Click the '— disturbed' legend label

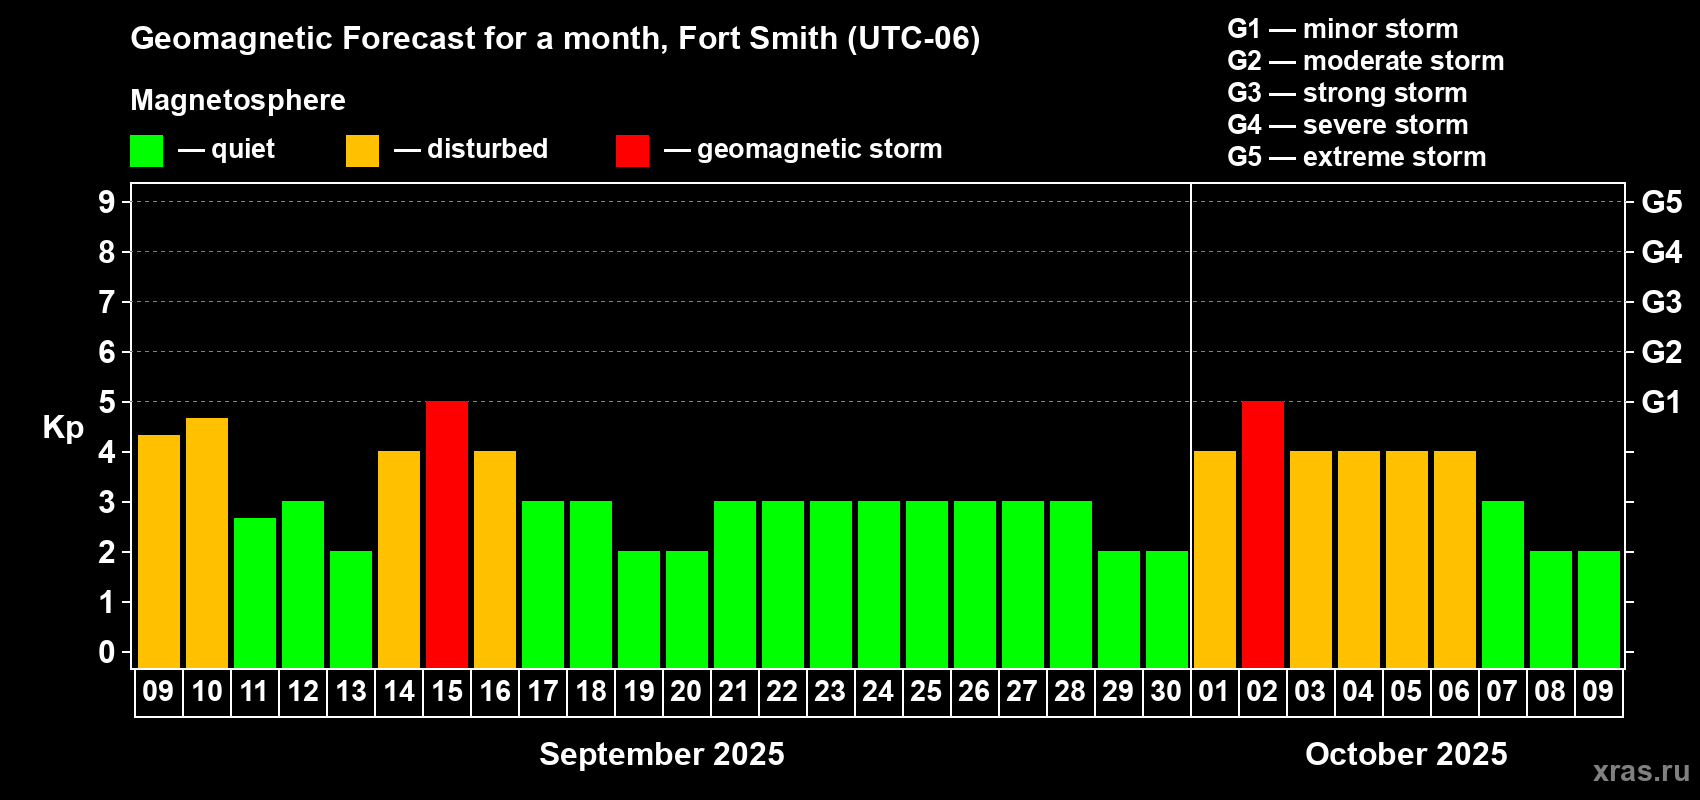(471, 149)
